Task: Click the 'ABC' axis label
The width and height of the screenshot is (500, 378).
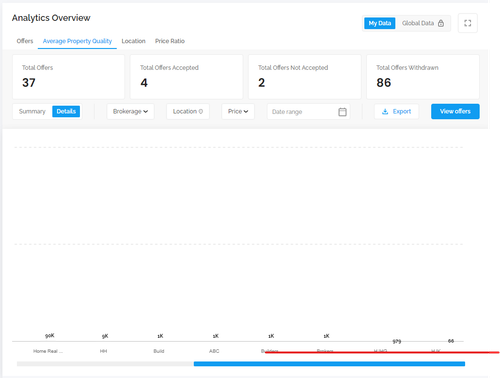Action: (x=214, y=351)
